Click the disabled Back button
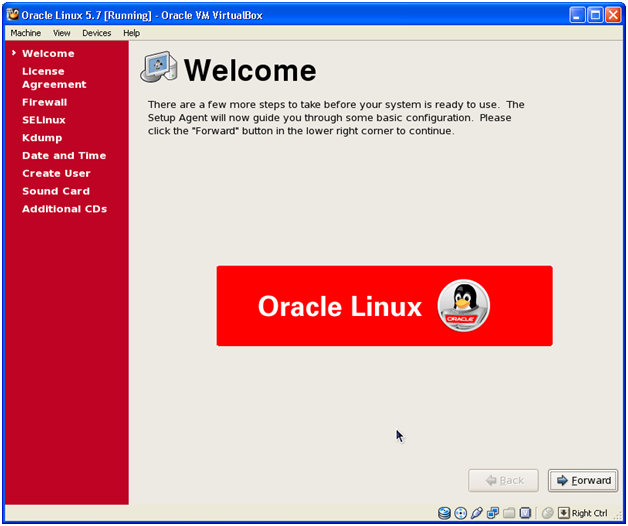Viewport: 628px width, 526px height. click(x=503, y=480)
